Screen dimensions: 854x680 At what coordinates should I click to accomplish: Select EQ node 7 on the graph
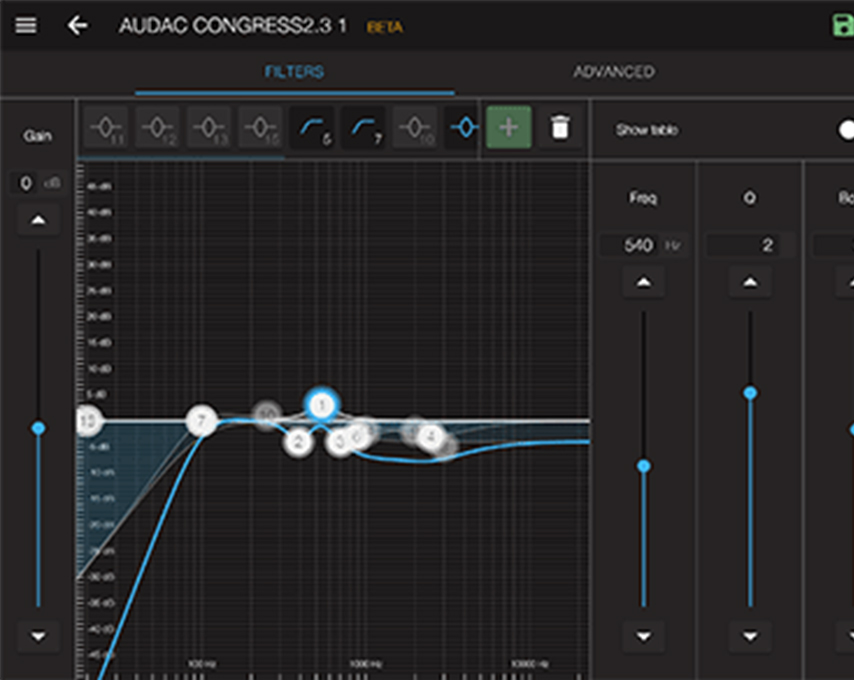[202, 421]
